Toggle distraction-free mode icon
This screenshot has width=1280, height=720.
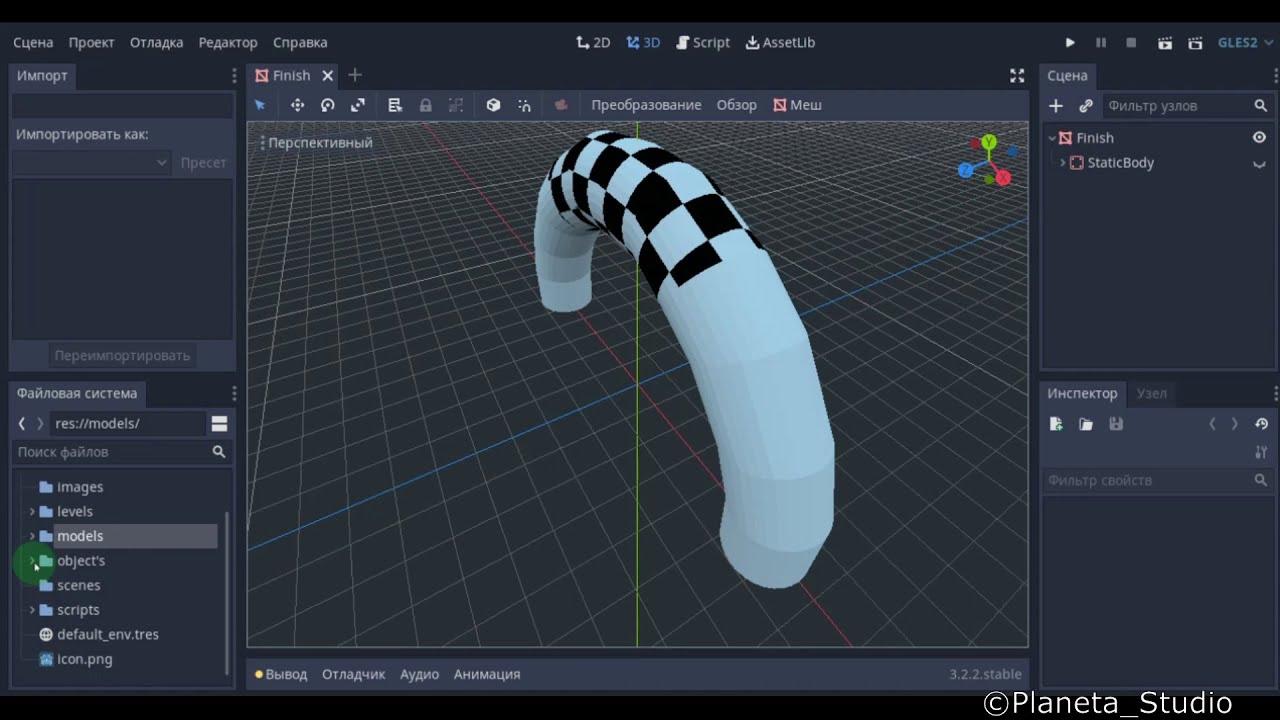(1017, 76)
